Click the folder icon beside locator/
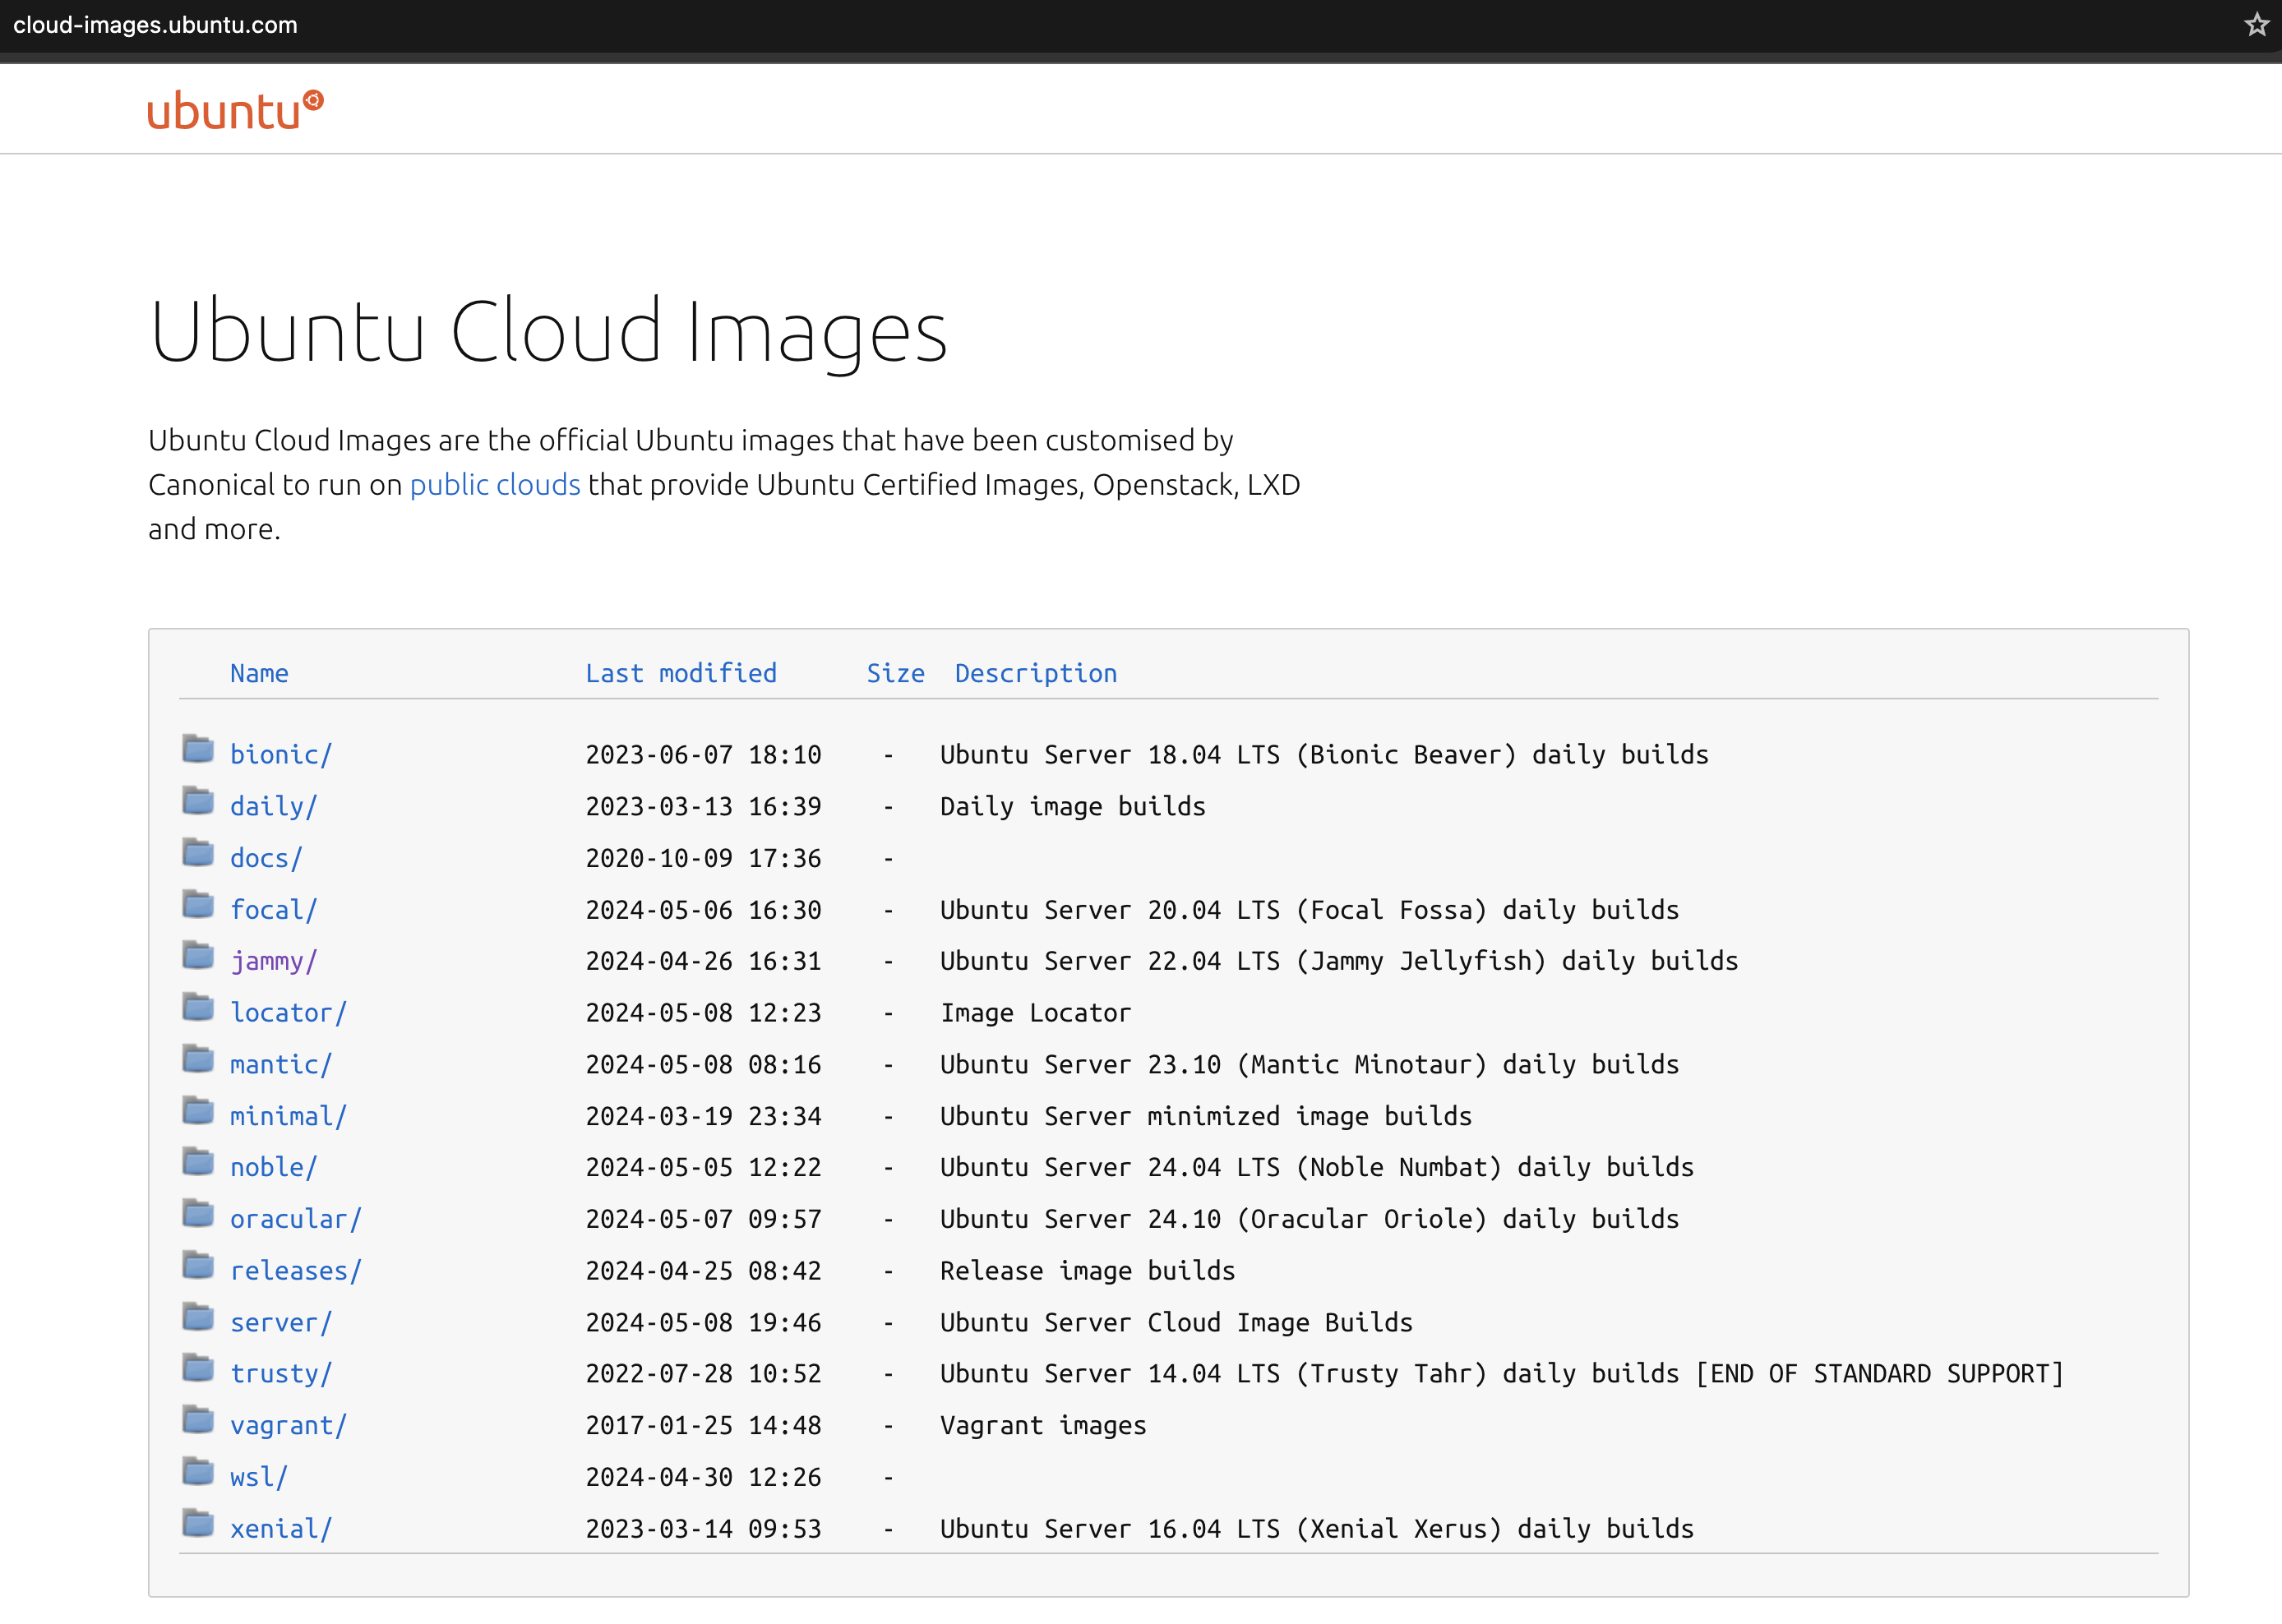This screenshot has width=2282, height=1624. tap(198, 1007)
